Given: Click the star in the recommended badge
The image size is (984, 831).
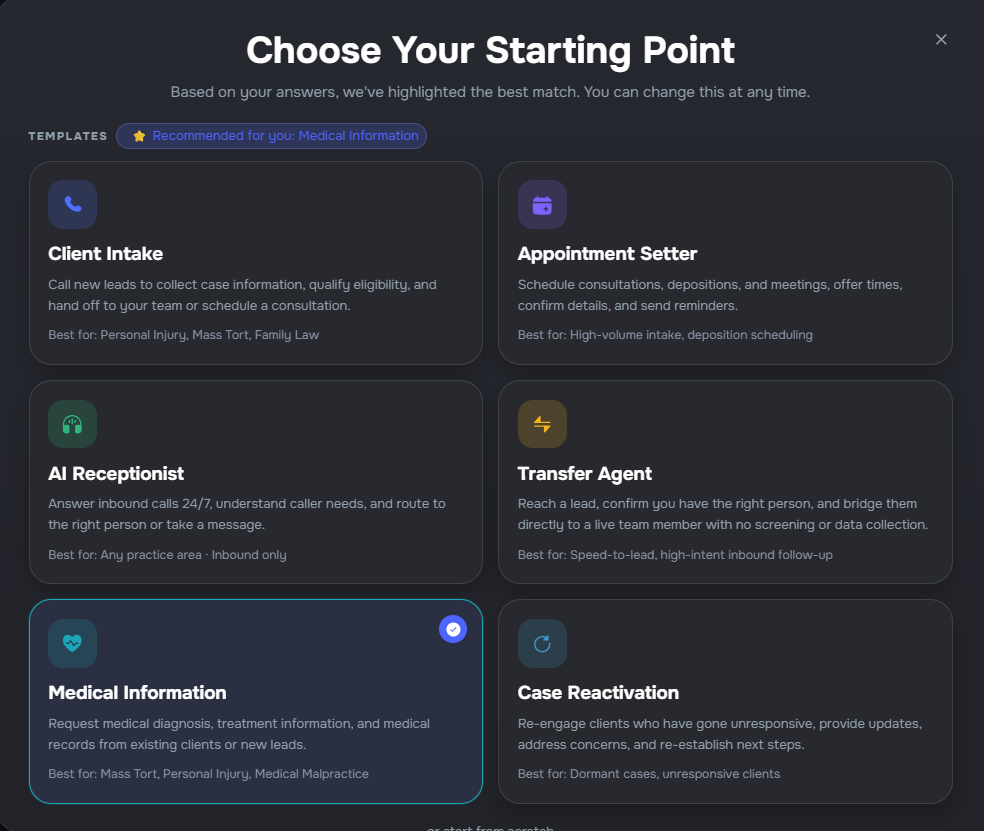Looking at the screenshot, I should tap(139, 136).
